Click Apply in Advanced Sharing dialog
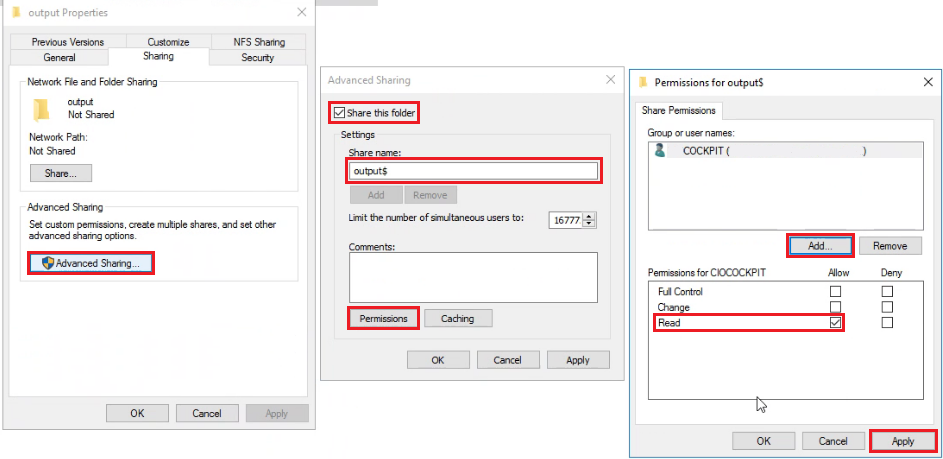The image size is (943, 459). point(578,360)
